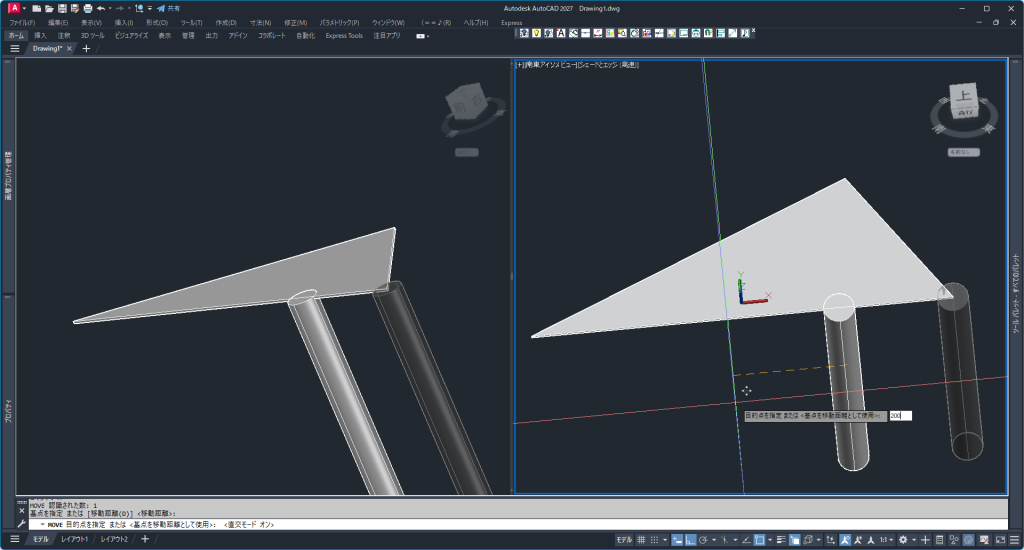Add a new drawing tab with plus button

coord(86,48)
